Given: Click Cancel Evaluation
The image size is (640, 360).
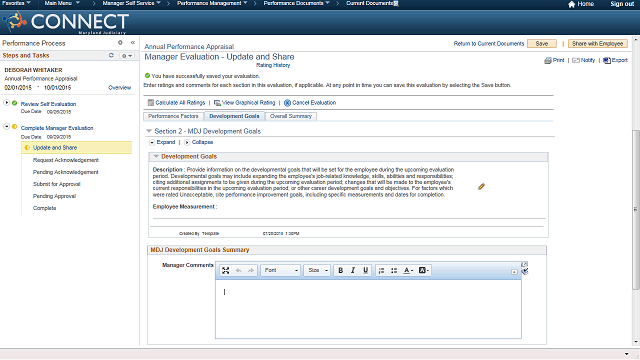Looking at the screenshot, I should pos(314,102).
